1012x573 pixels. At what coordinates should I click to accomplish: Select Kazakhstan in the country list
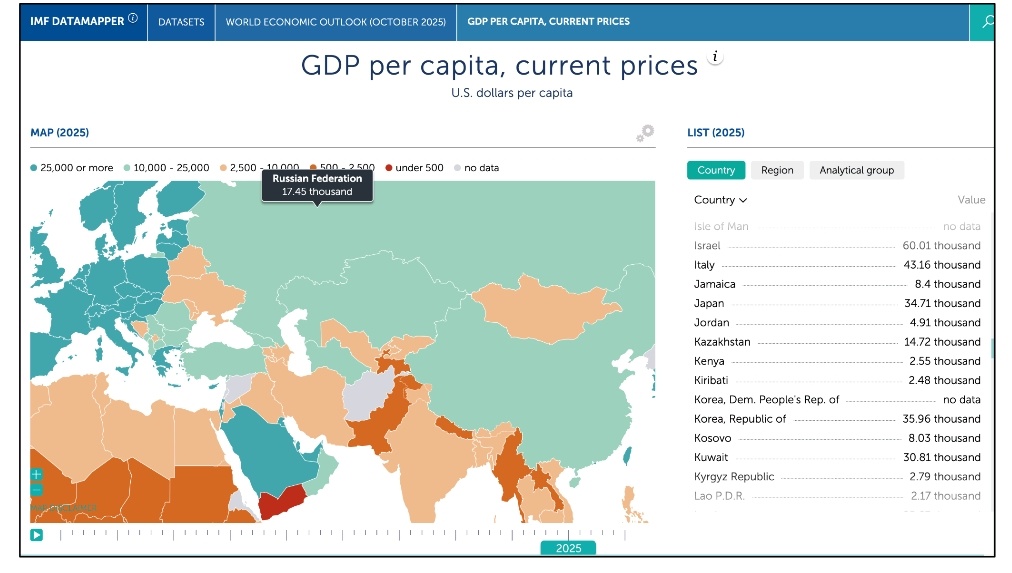tap(722, 342)
